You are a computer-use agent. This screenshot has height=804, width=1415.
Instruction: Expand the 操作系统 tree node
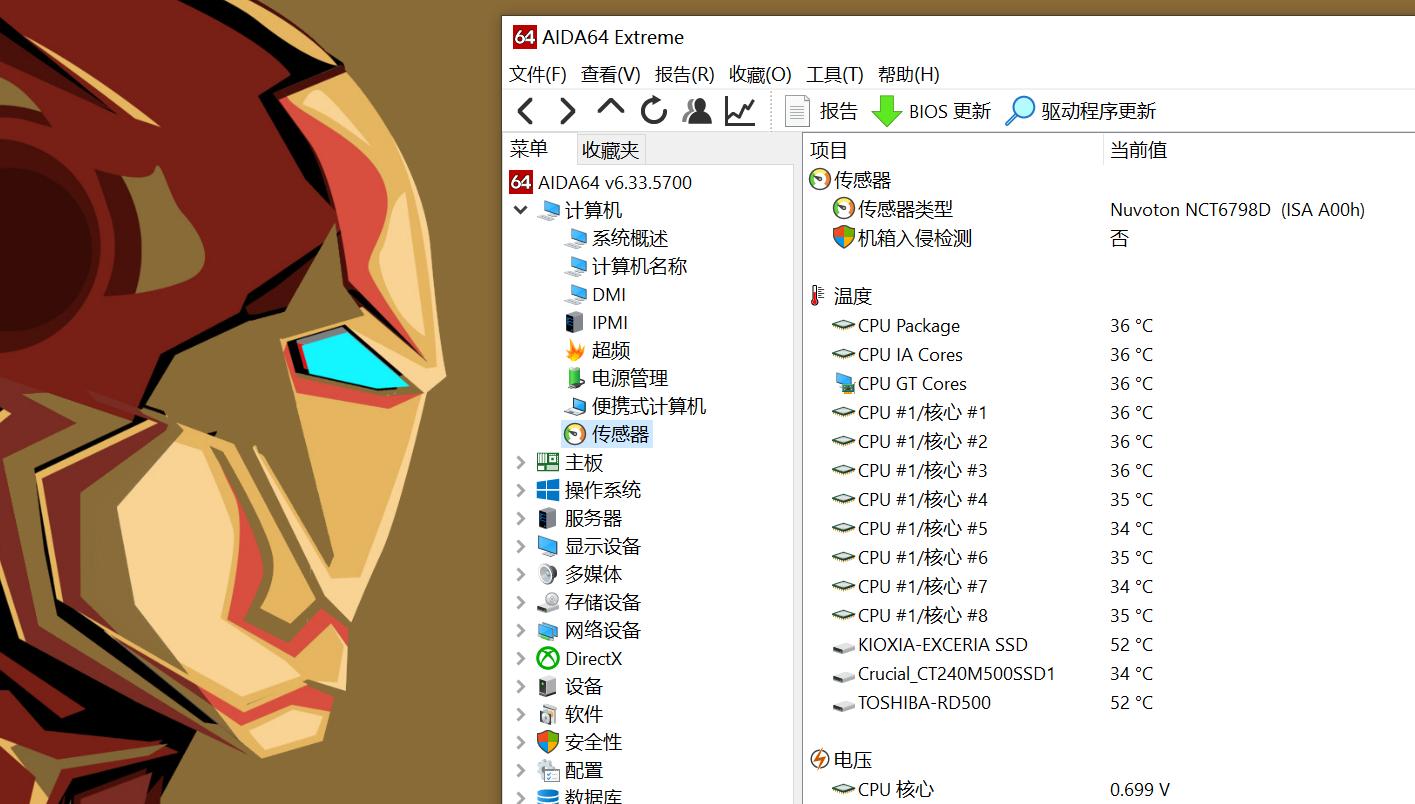point(520,490)
